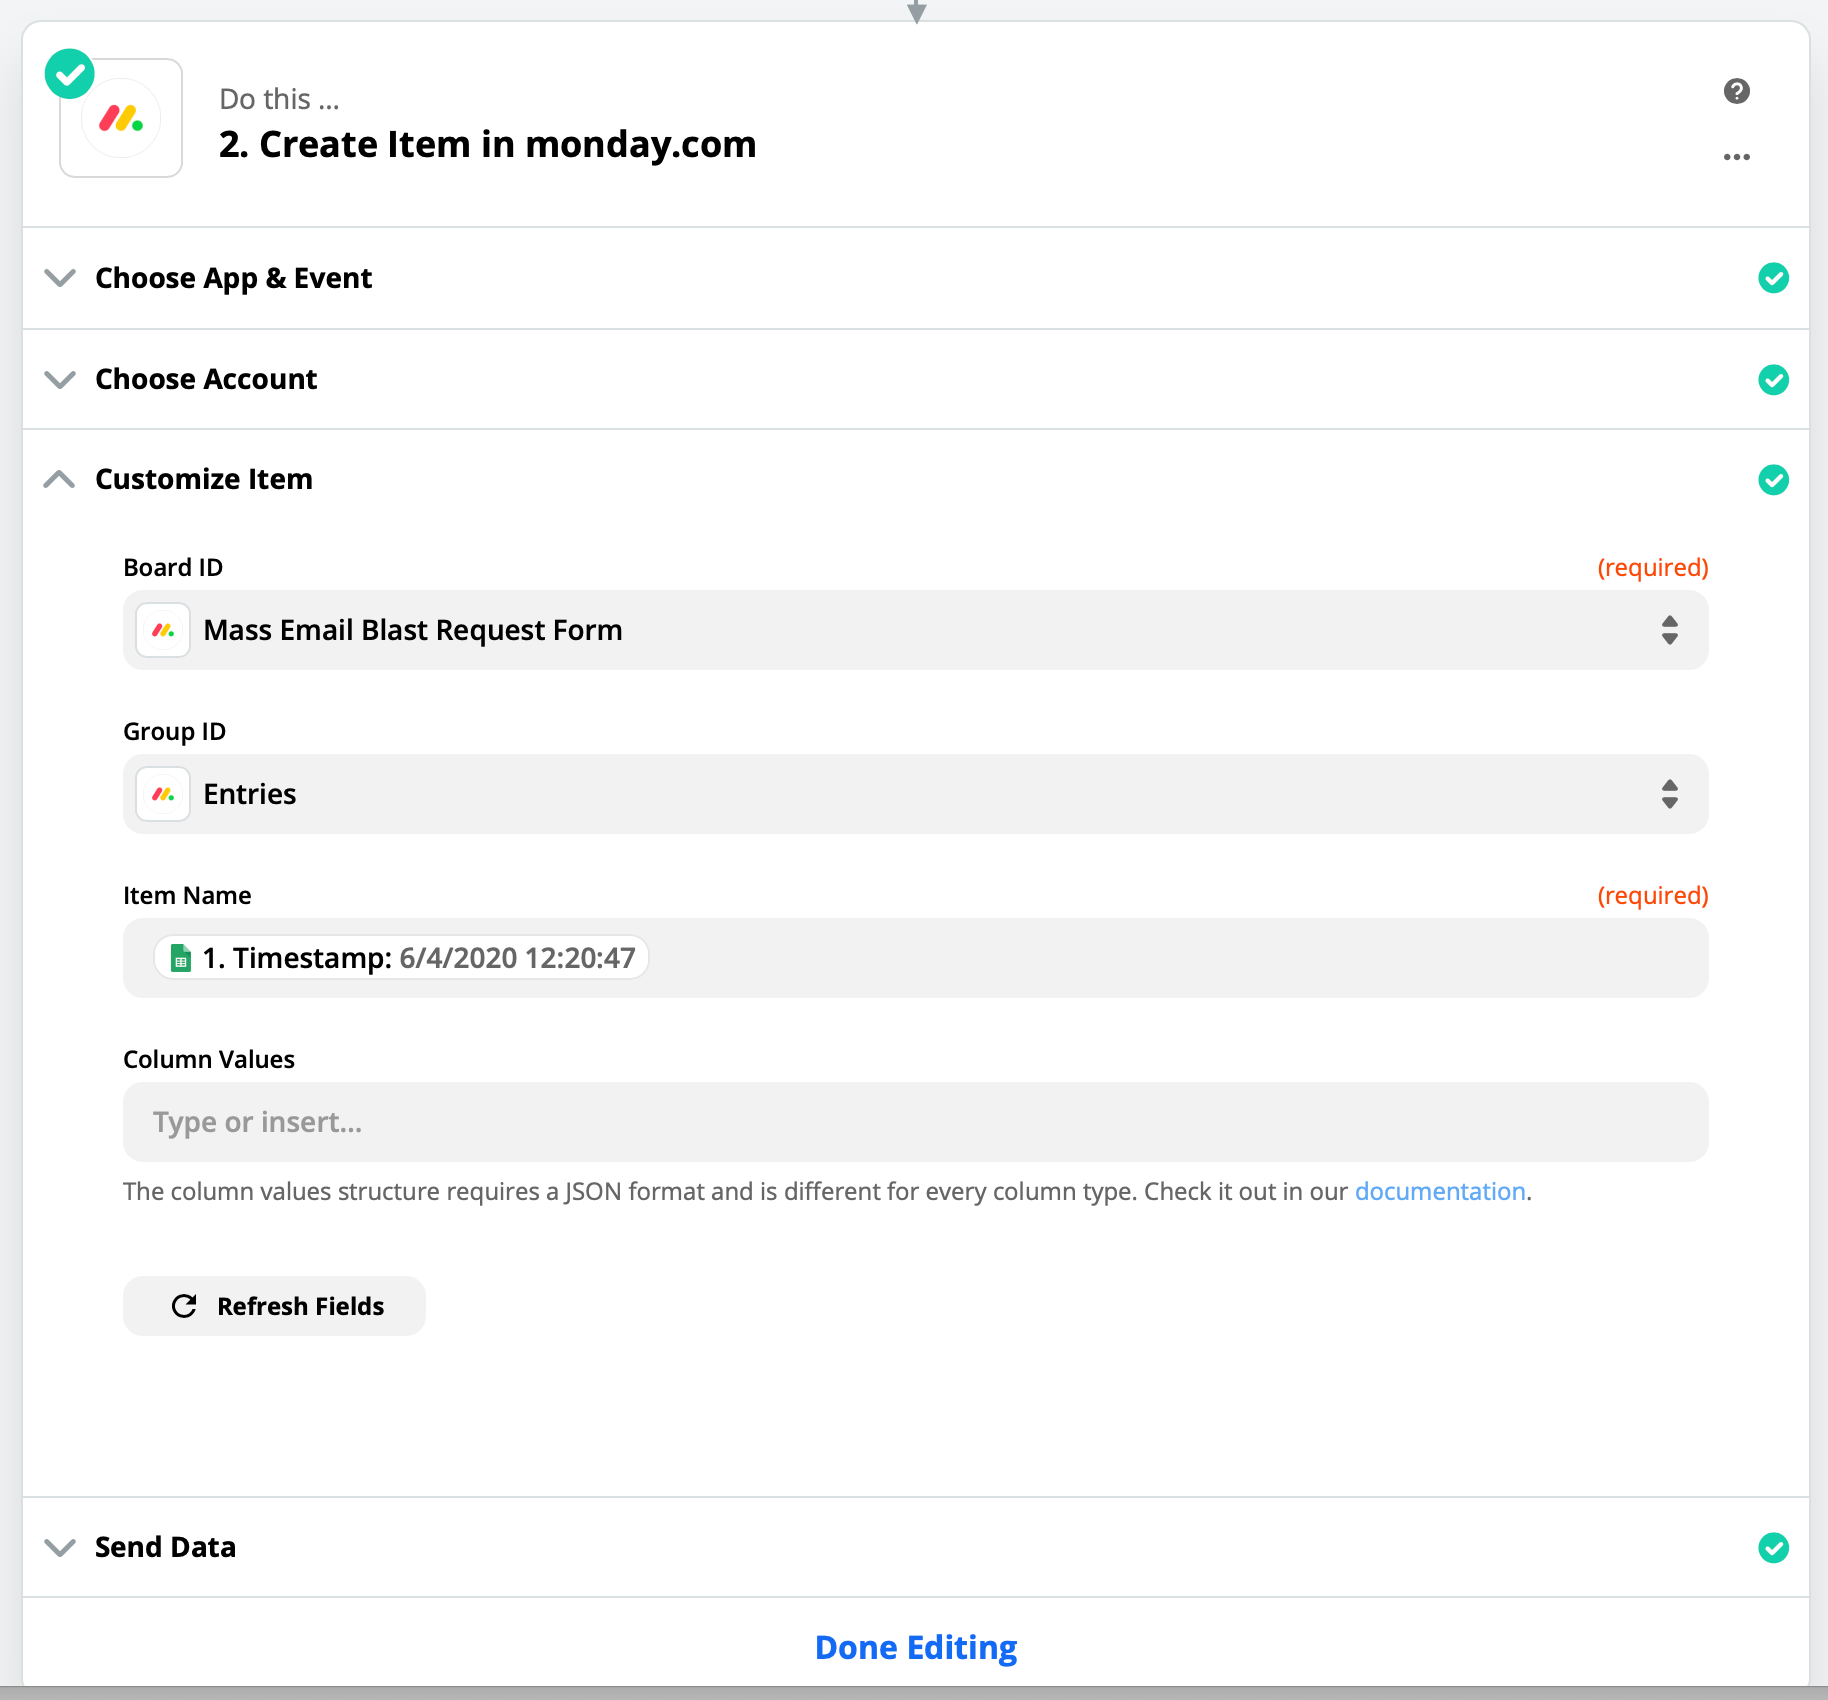The height and width of the screenshot is (1700, 1828).
Task: Click Refresh Fields button
Action: (274, 1306)
